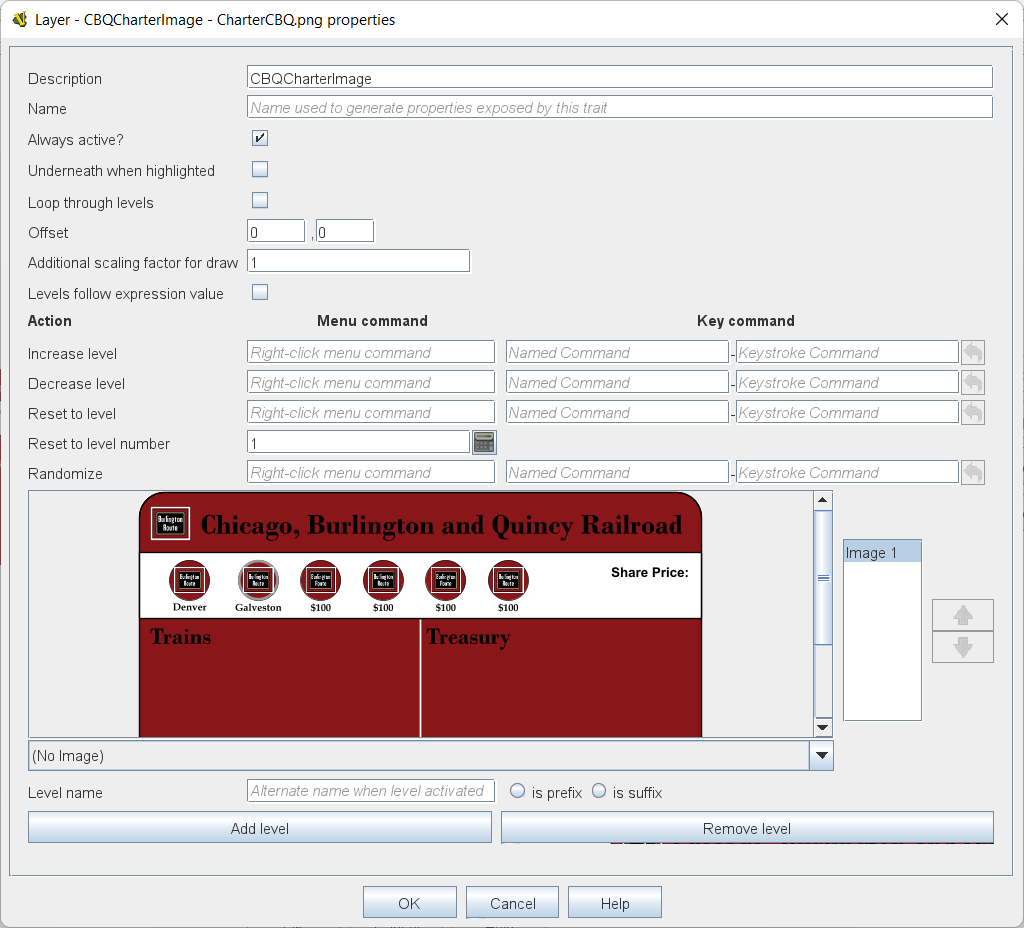Image resolution: width=1024 pixels, height=928 pixels.
Task: Click the VASSAL app icon in title bar
Action: (20, 19)
